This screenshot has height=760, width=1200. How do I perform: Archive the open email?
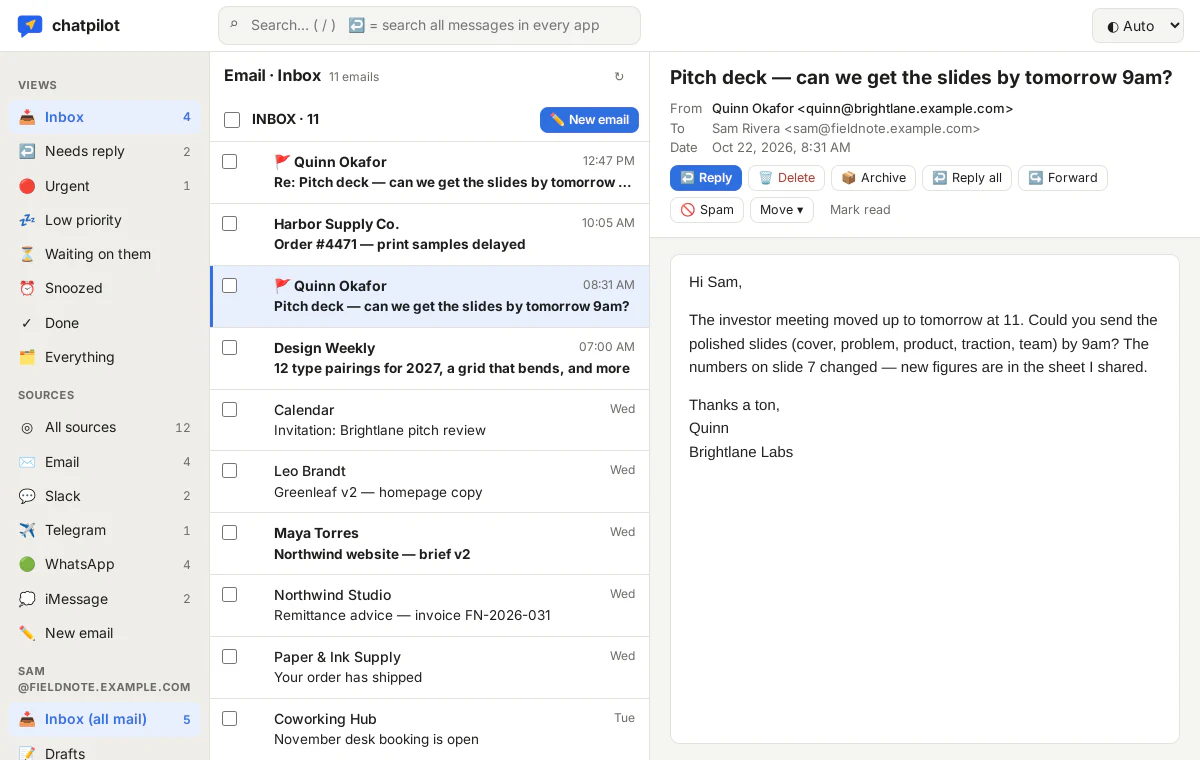[x=873, y=178]
